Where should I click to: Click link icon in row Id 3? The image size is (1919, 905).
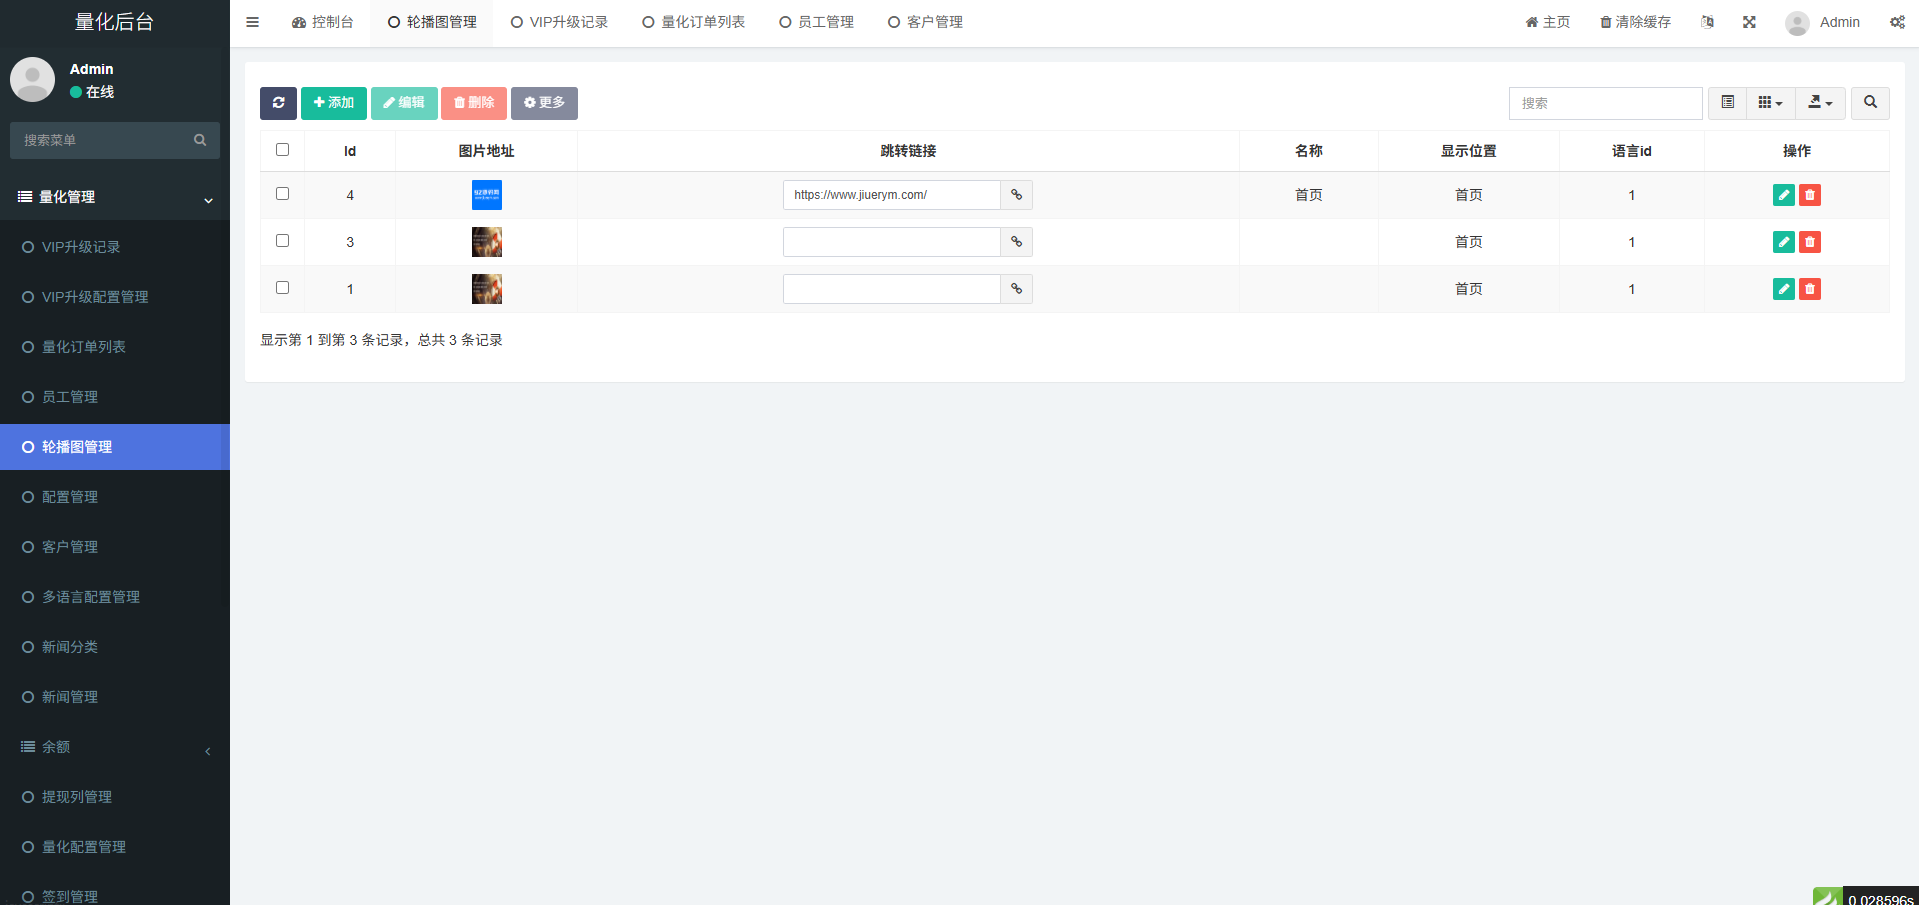pos(1016,242)
